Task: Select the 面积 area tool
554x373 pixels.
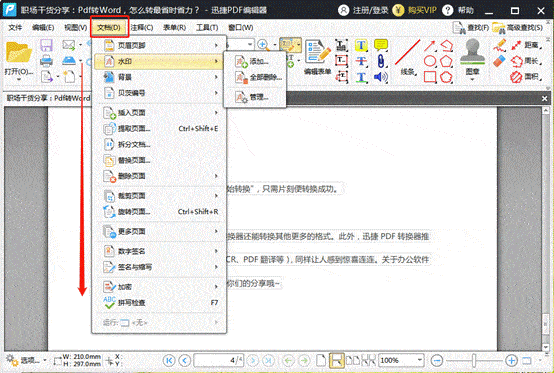Action: [x=526, y=77]
